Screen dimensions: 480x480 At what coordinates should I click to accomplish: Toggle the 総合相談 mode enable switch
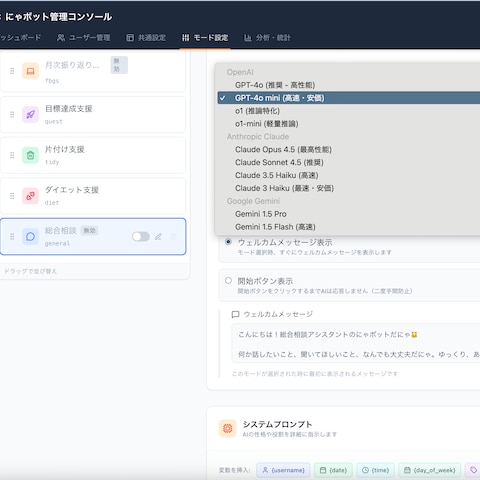click(141, 237)
